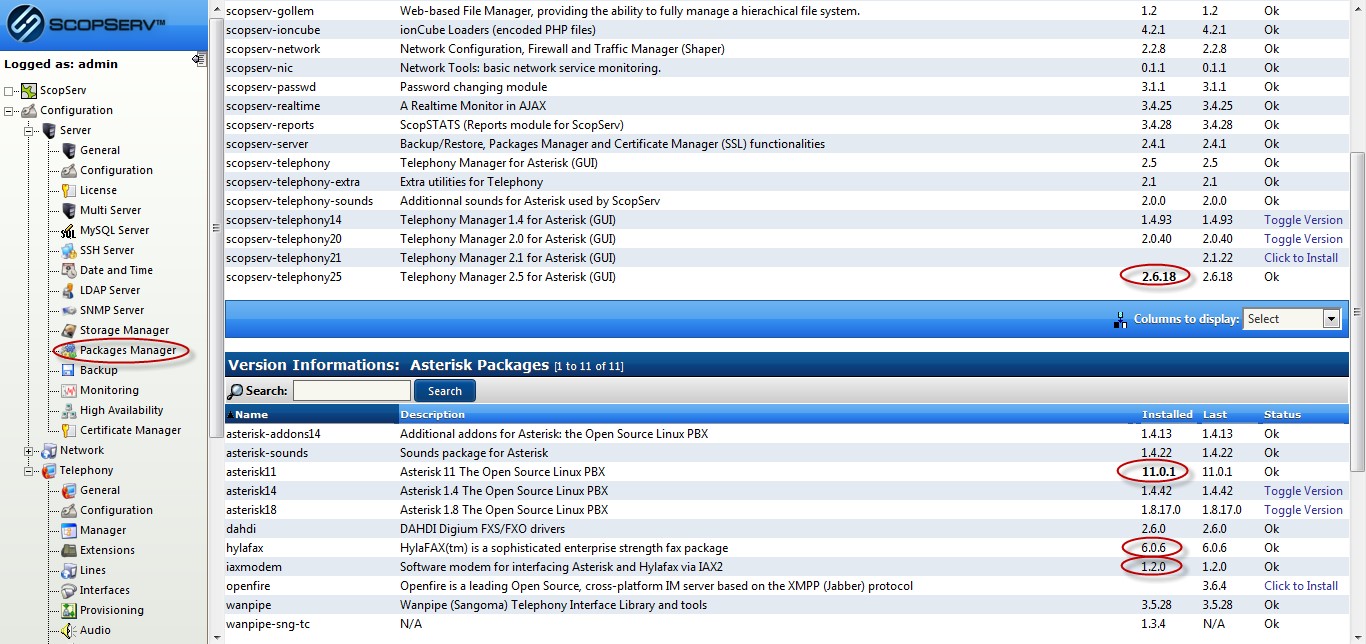The image size is (1366, 644).
Task: Sort Asterisk packages by Name column
Action: [251, 414]
